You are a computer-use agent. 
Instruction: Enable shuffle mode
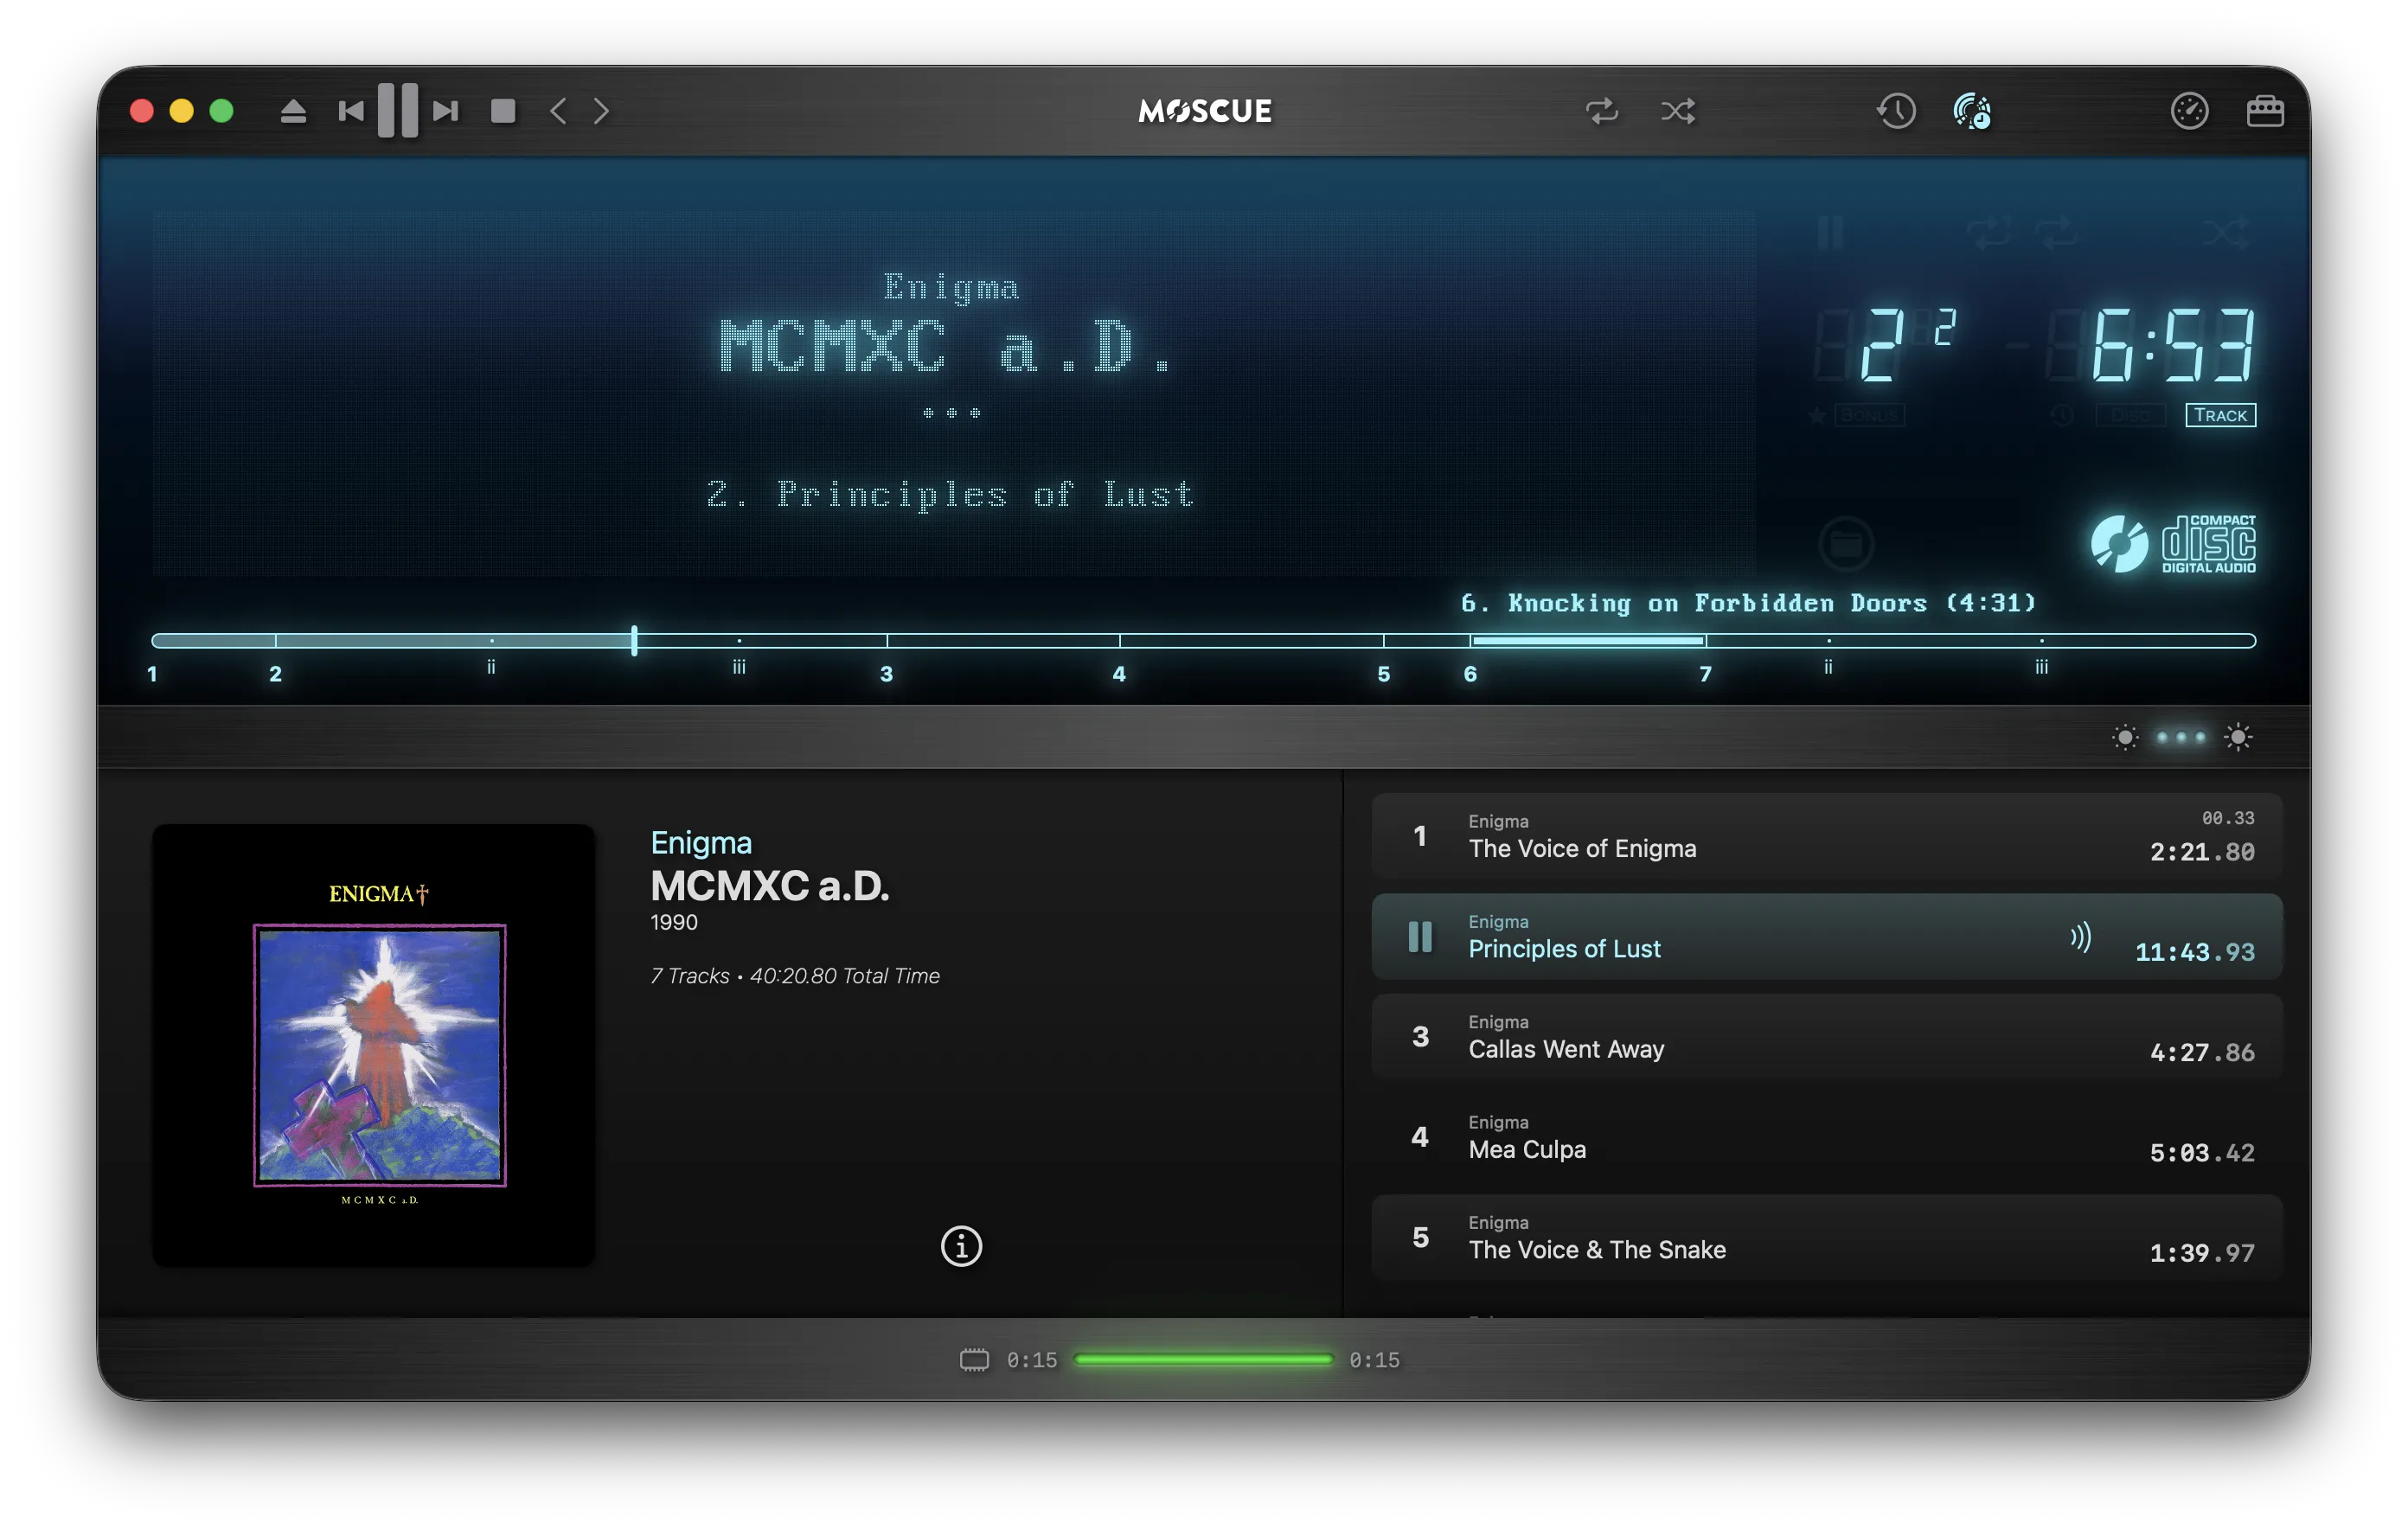click(x=1678, y=112)
